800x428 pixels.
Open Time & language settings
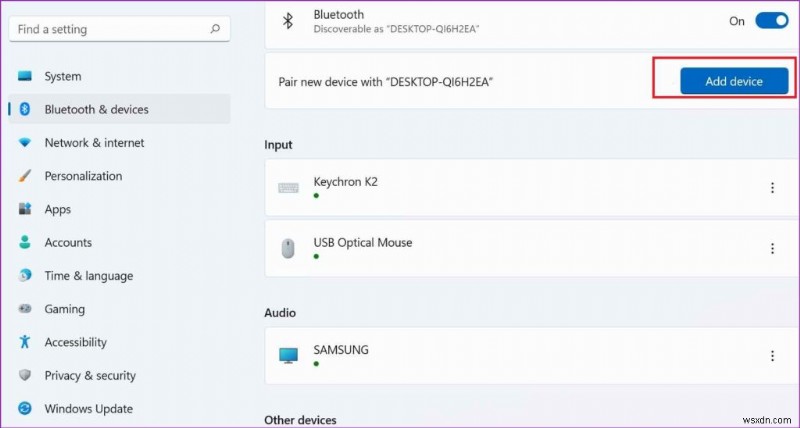[88, 276]
